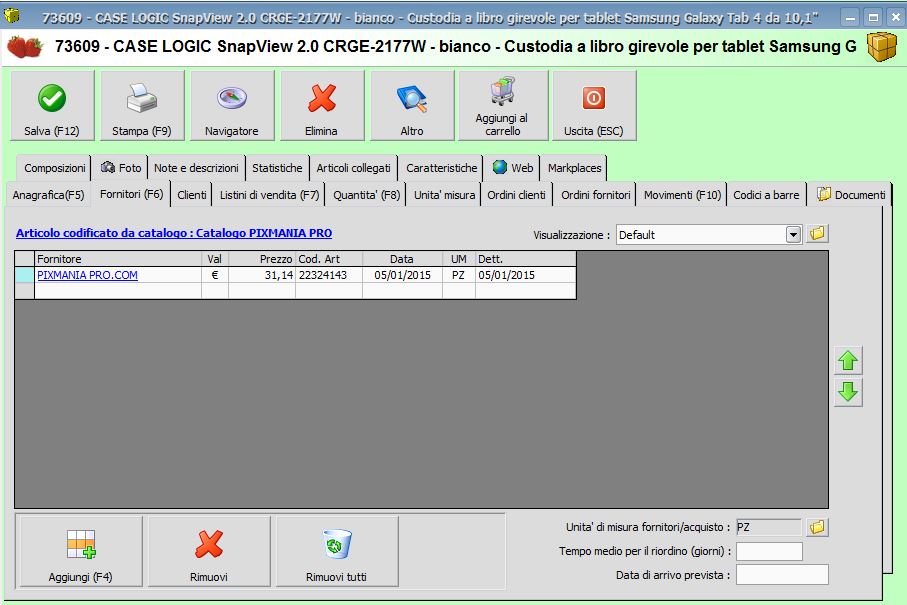Click the Data column header
This screenshot has width=907, height=605.
pos(403,259)
